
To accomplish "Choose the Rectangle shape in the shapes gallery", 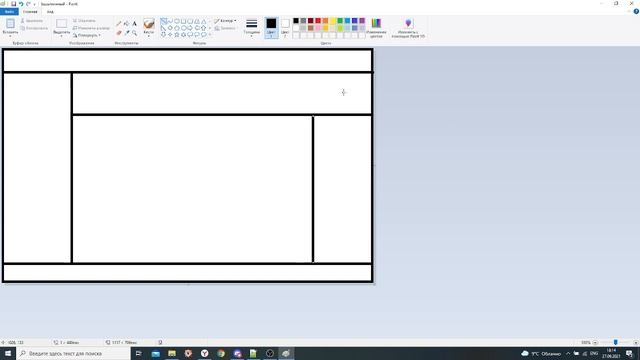I will pyautogui.click(x=184, y=21).
